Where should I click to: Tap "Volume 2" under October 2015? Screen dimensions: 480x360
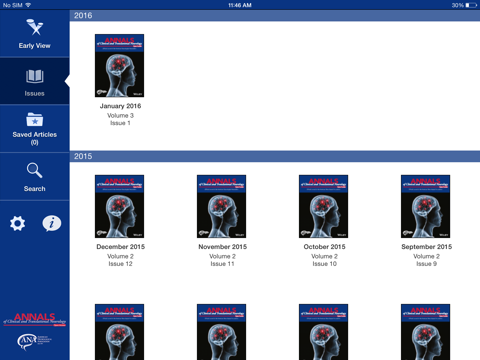click(x=325, y=256)
